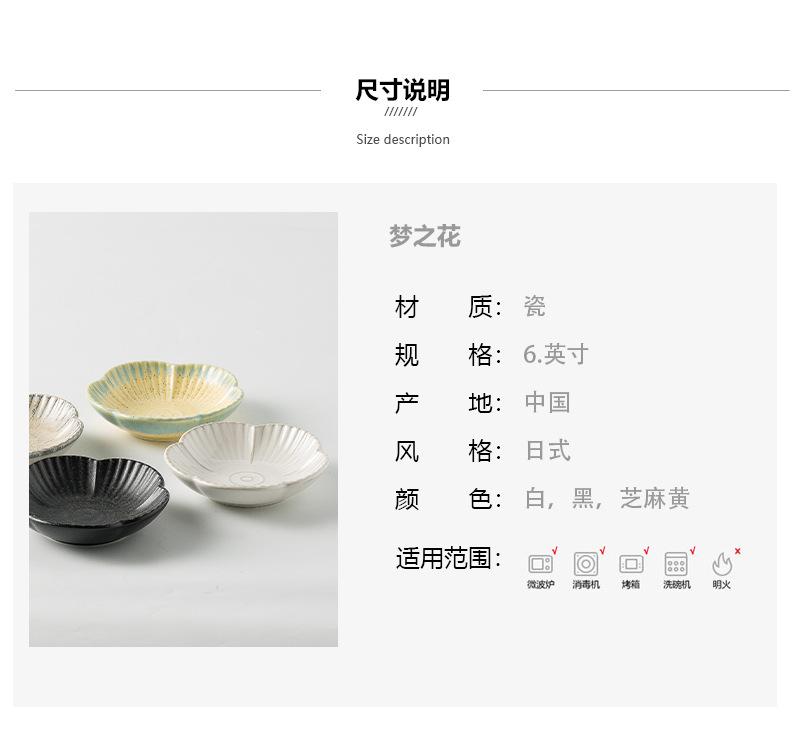Click the red X above the flame icon
The height and width of the screenshot is (732, 800).
738,551
